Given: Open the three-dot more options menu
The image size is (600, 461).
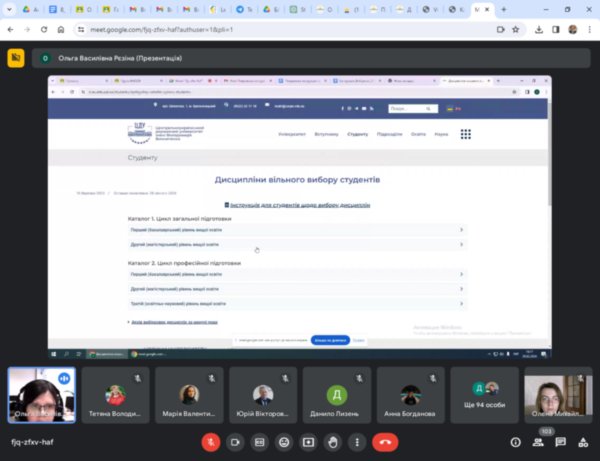Looking at the screenshot, I should 357,441.
